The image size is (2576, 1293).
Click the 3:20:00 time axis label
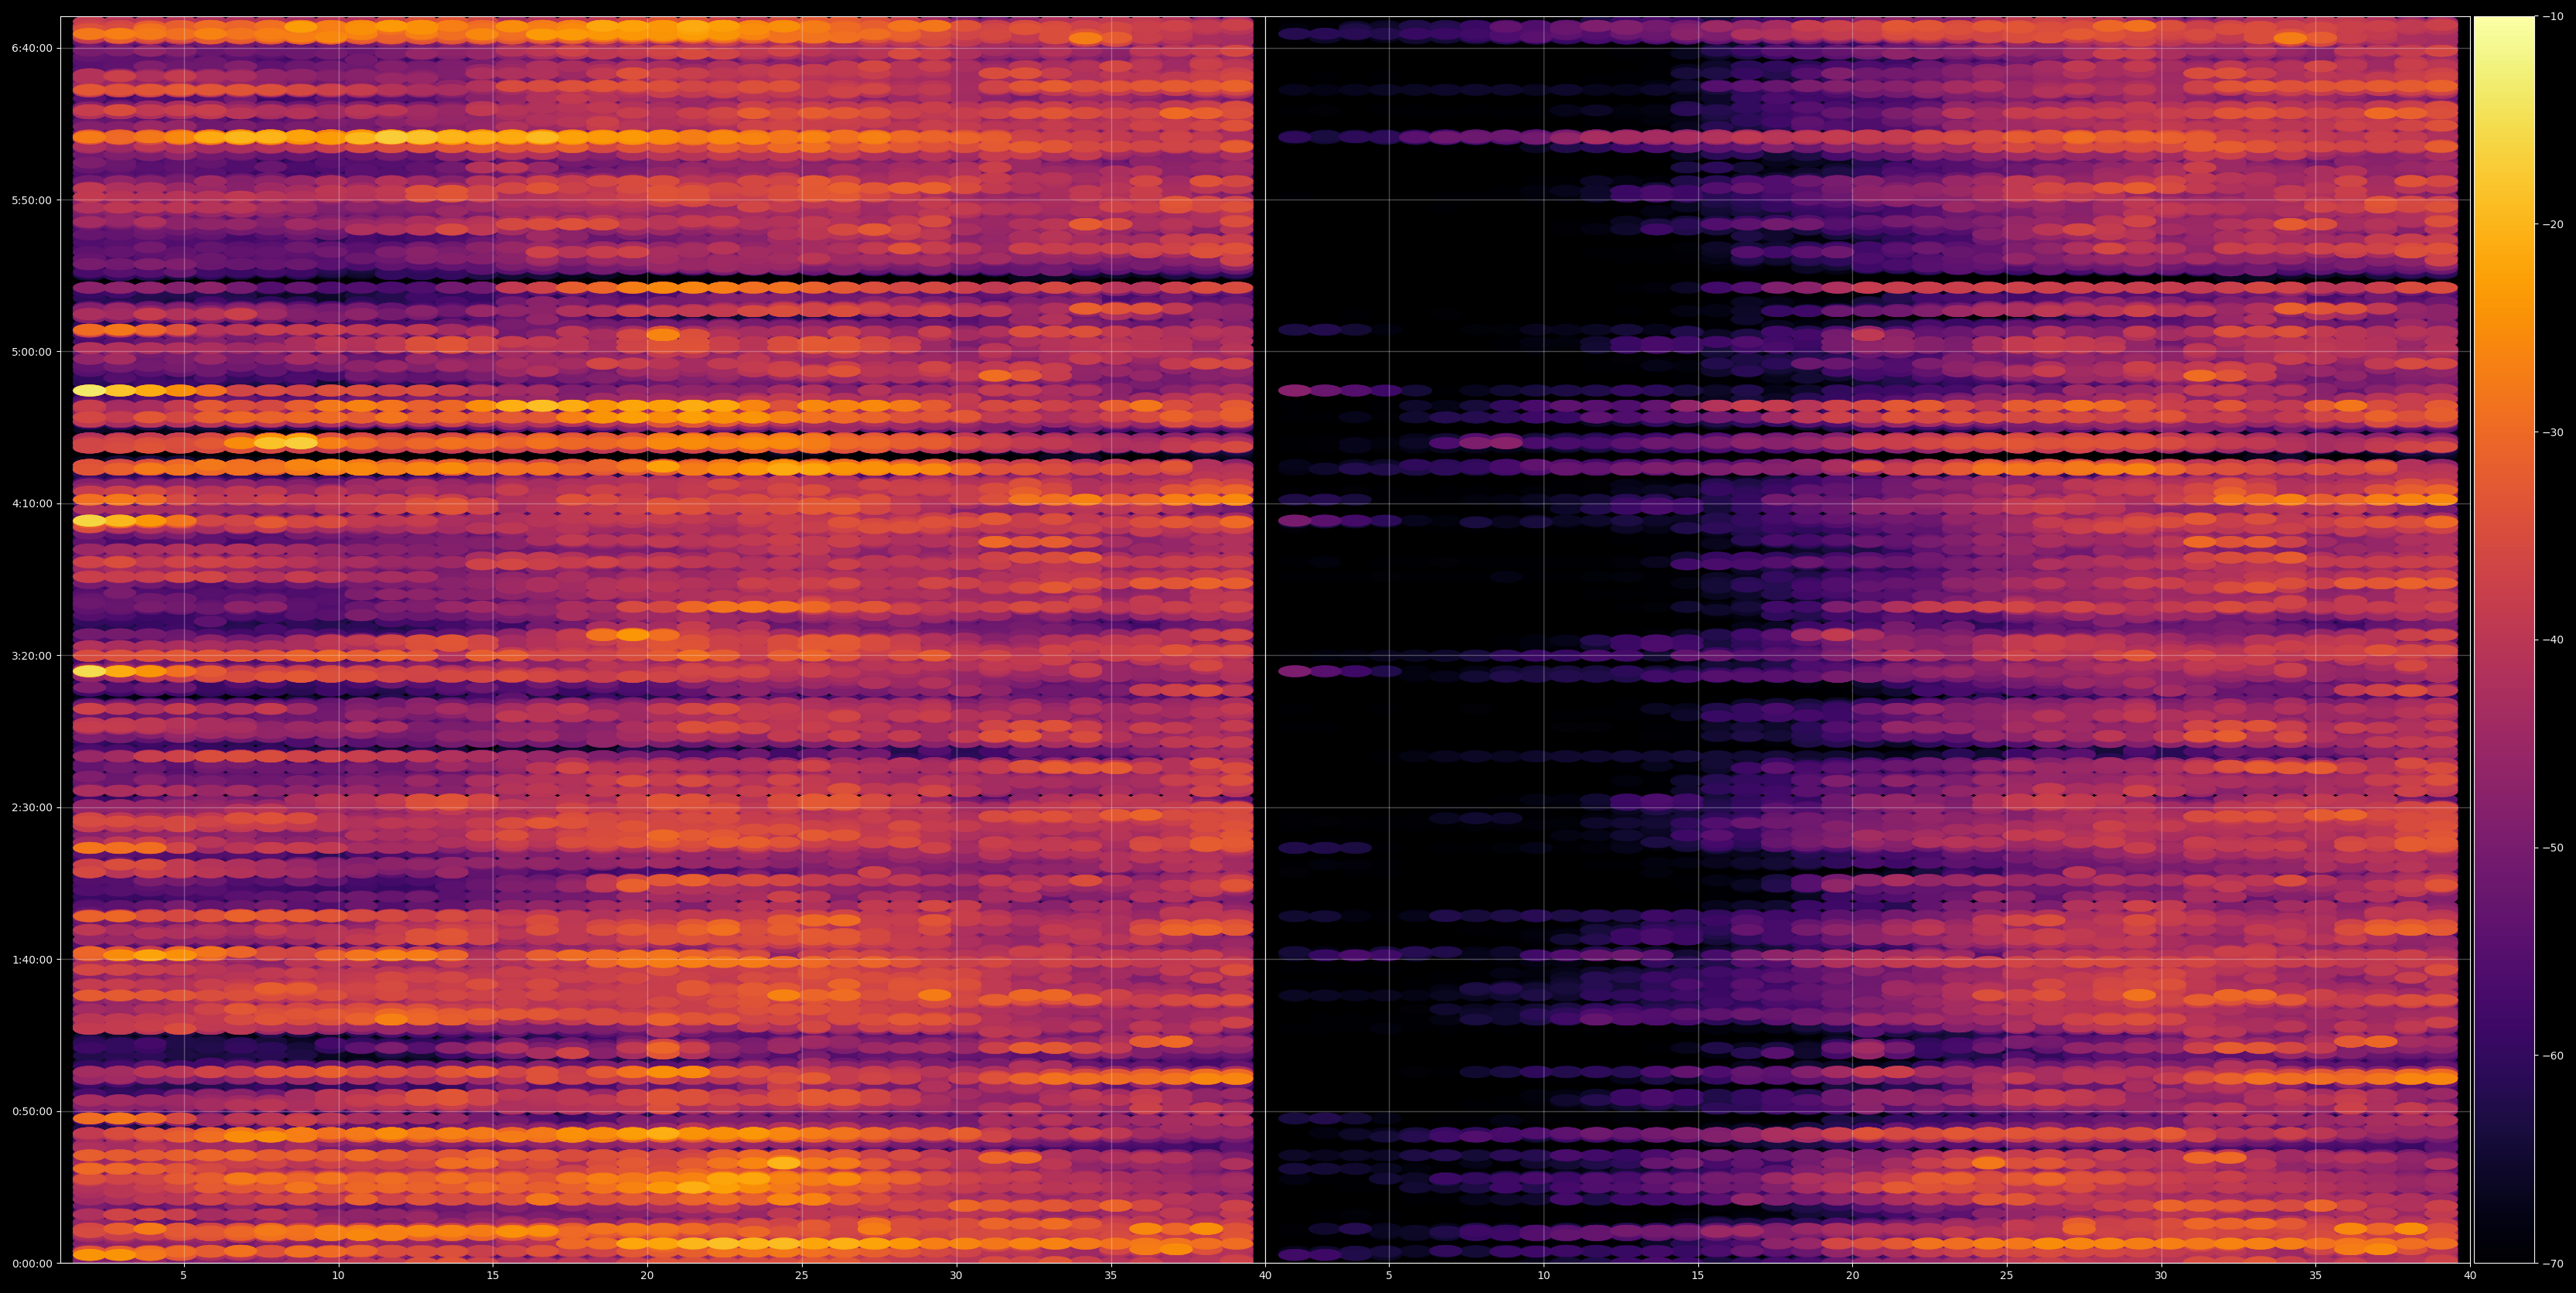point(31,656)
